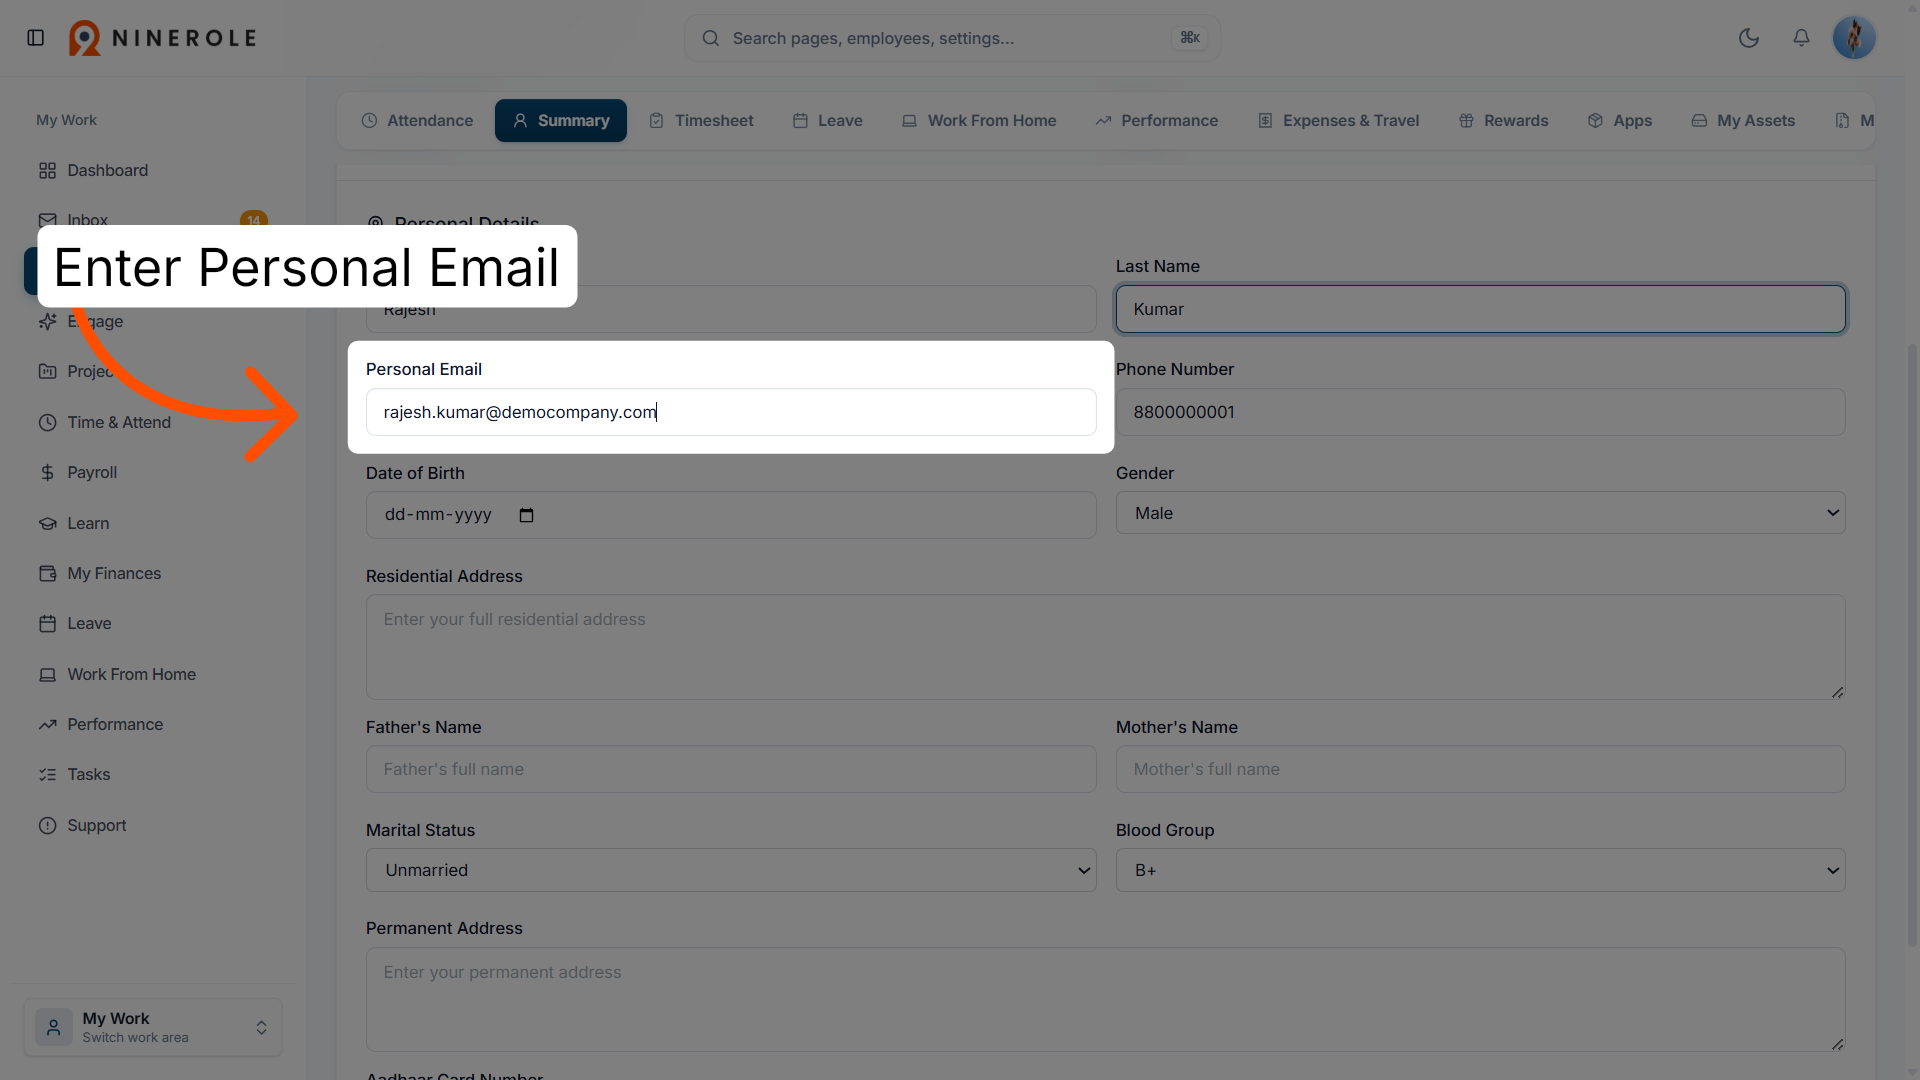Click the Mother's Name field

(x=1480, y=769)
